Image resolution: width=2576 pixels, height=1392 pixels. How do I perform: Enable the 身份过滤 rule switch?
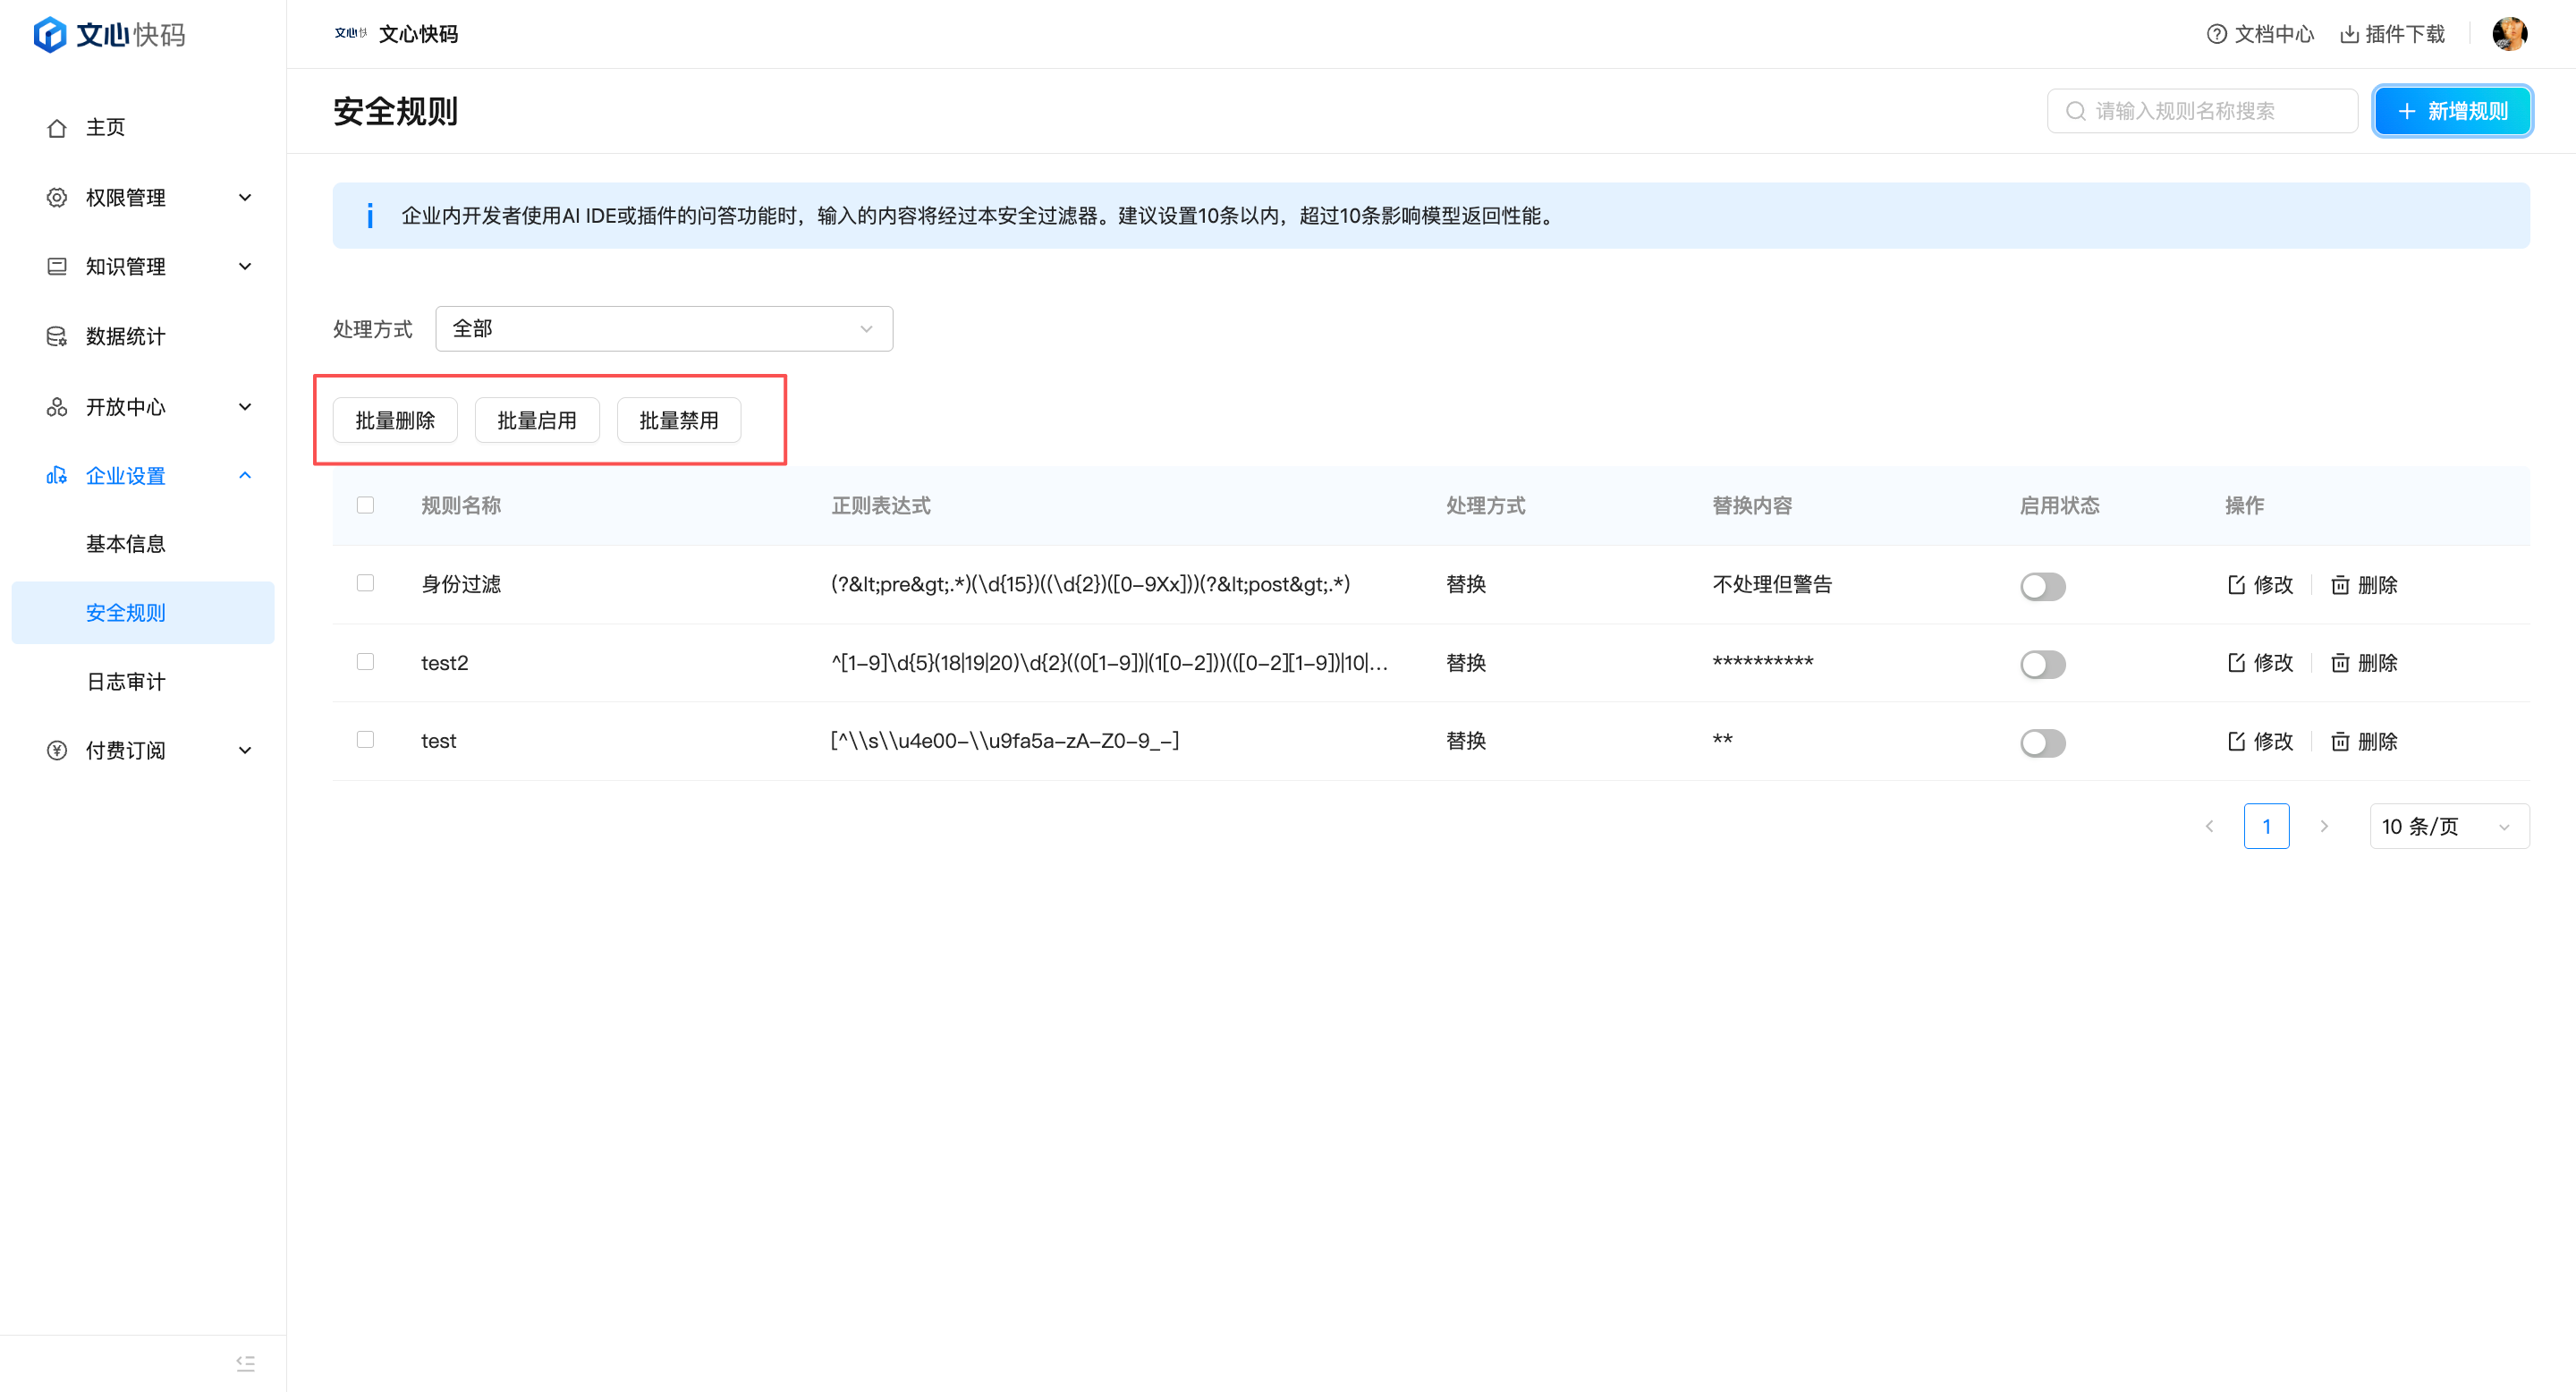point(2042,586)
